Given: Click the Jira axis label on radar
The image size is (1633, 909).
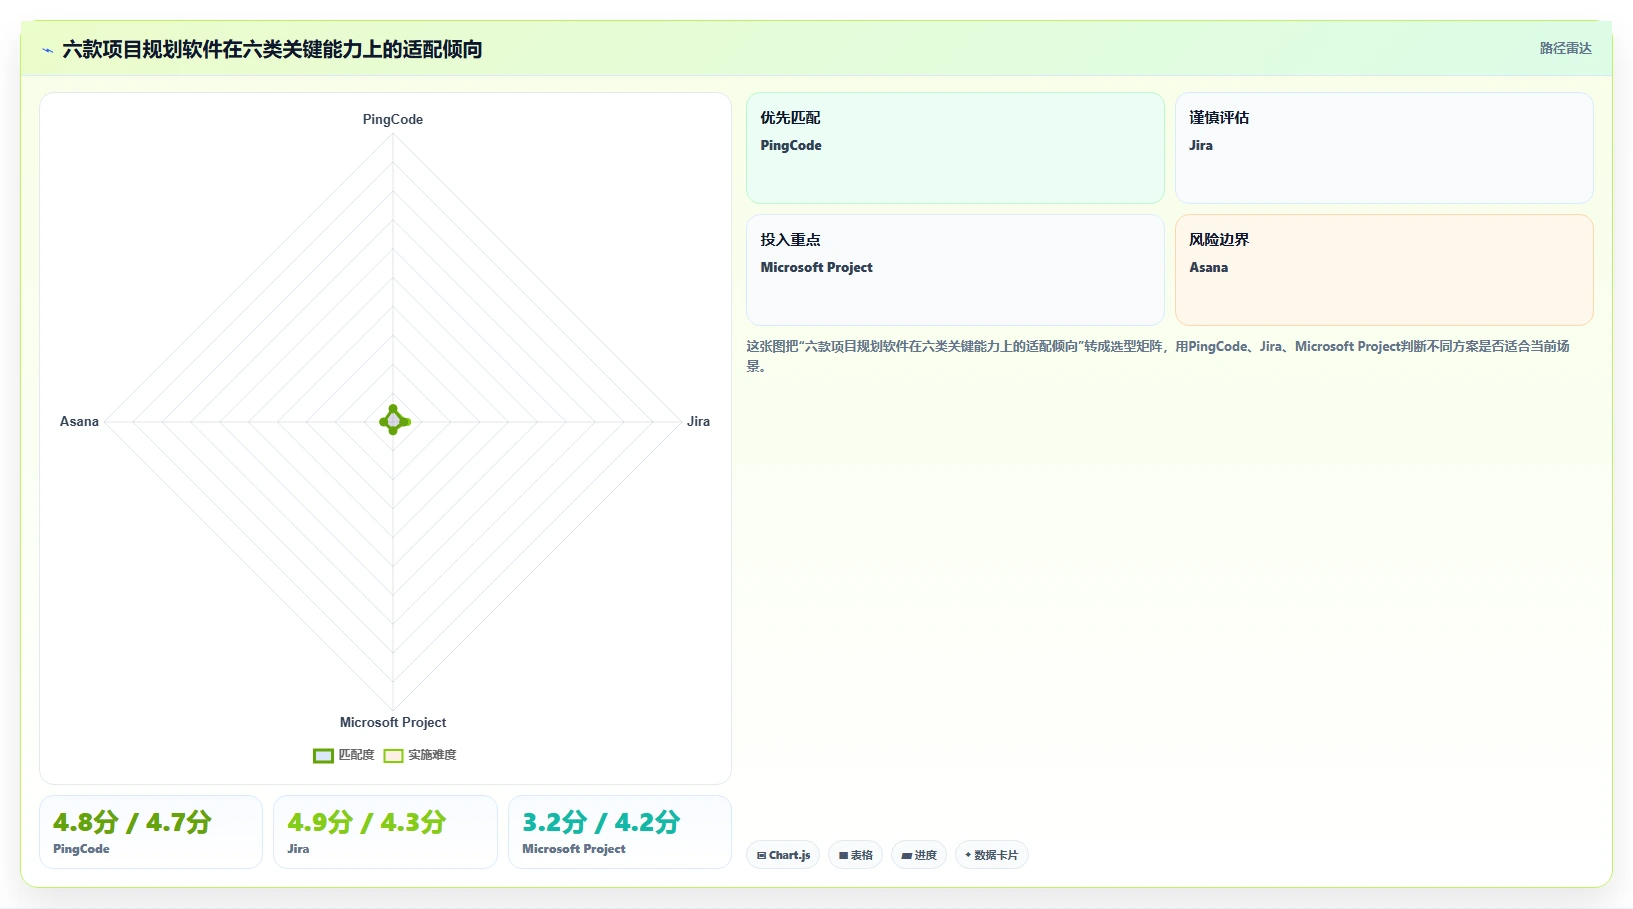Looking at the screenshot, I should [x=698, y=421].
